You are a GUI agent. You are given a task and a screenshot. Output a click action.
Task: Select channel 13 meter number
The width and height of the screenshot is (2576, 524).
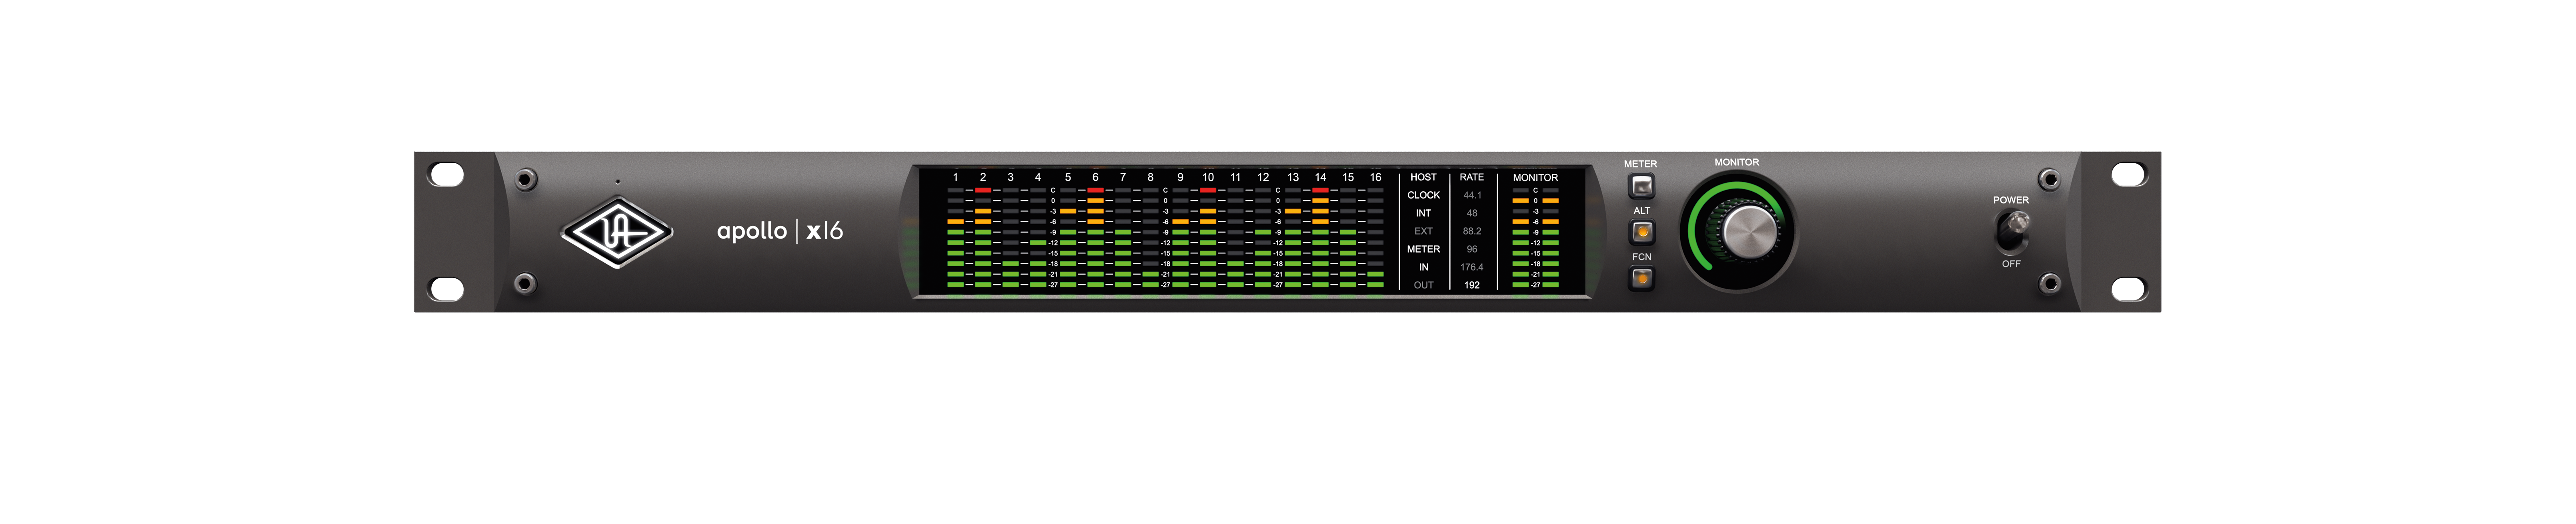[x=1293, y=177]
